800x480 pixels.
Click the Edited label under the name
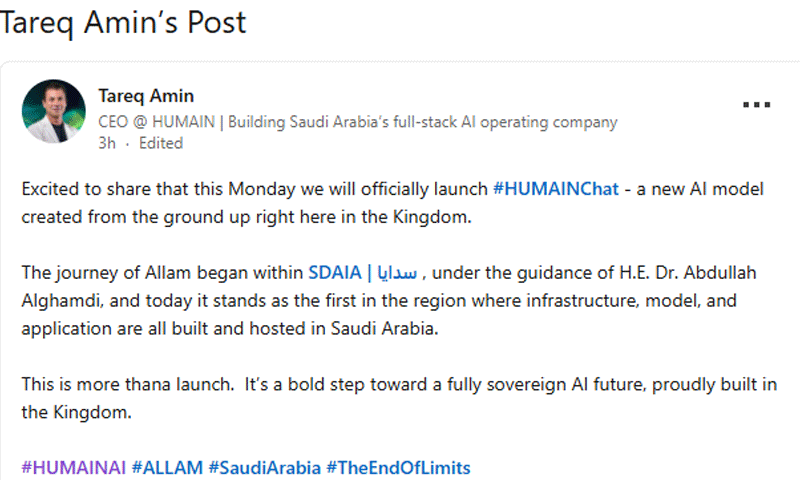(x=161, y=143)
